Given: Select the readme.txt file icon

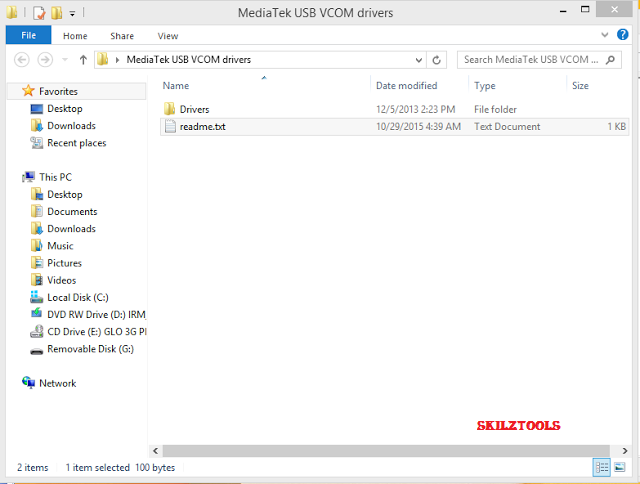Looking at the screenshot, I should [x=170, y=126].
